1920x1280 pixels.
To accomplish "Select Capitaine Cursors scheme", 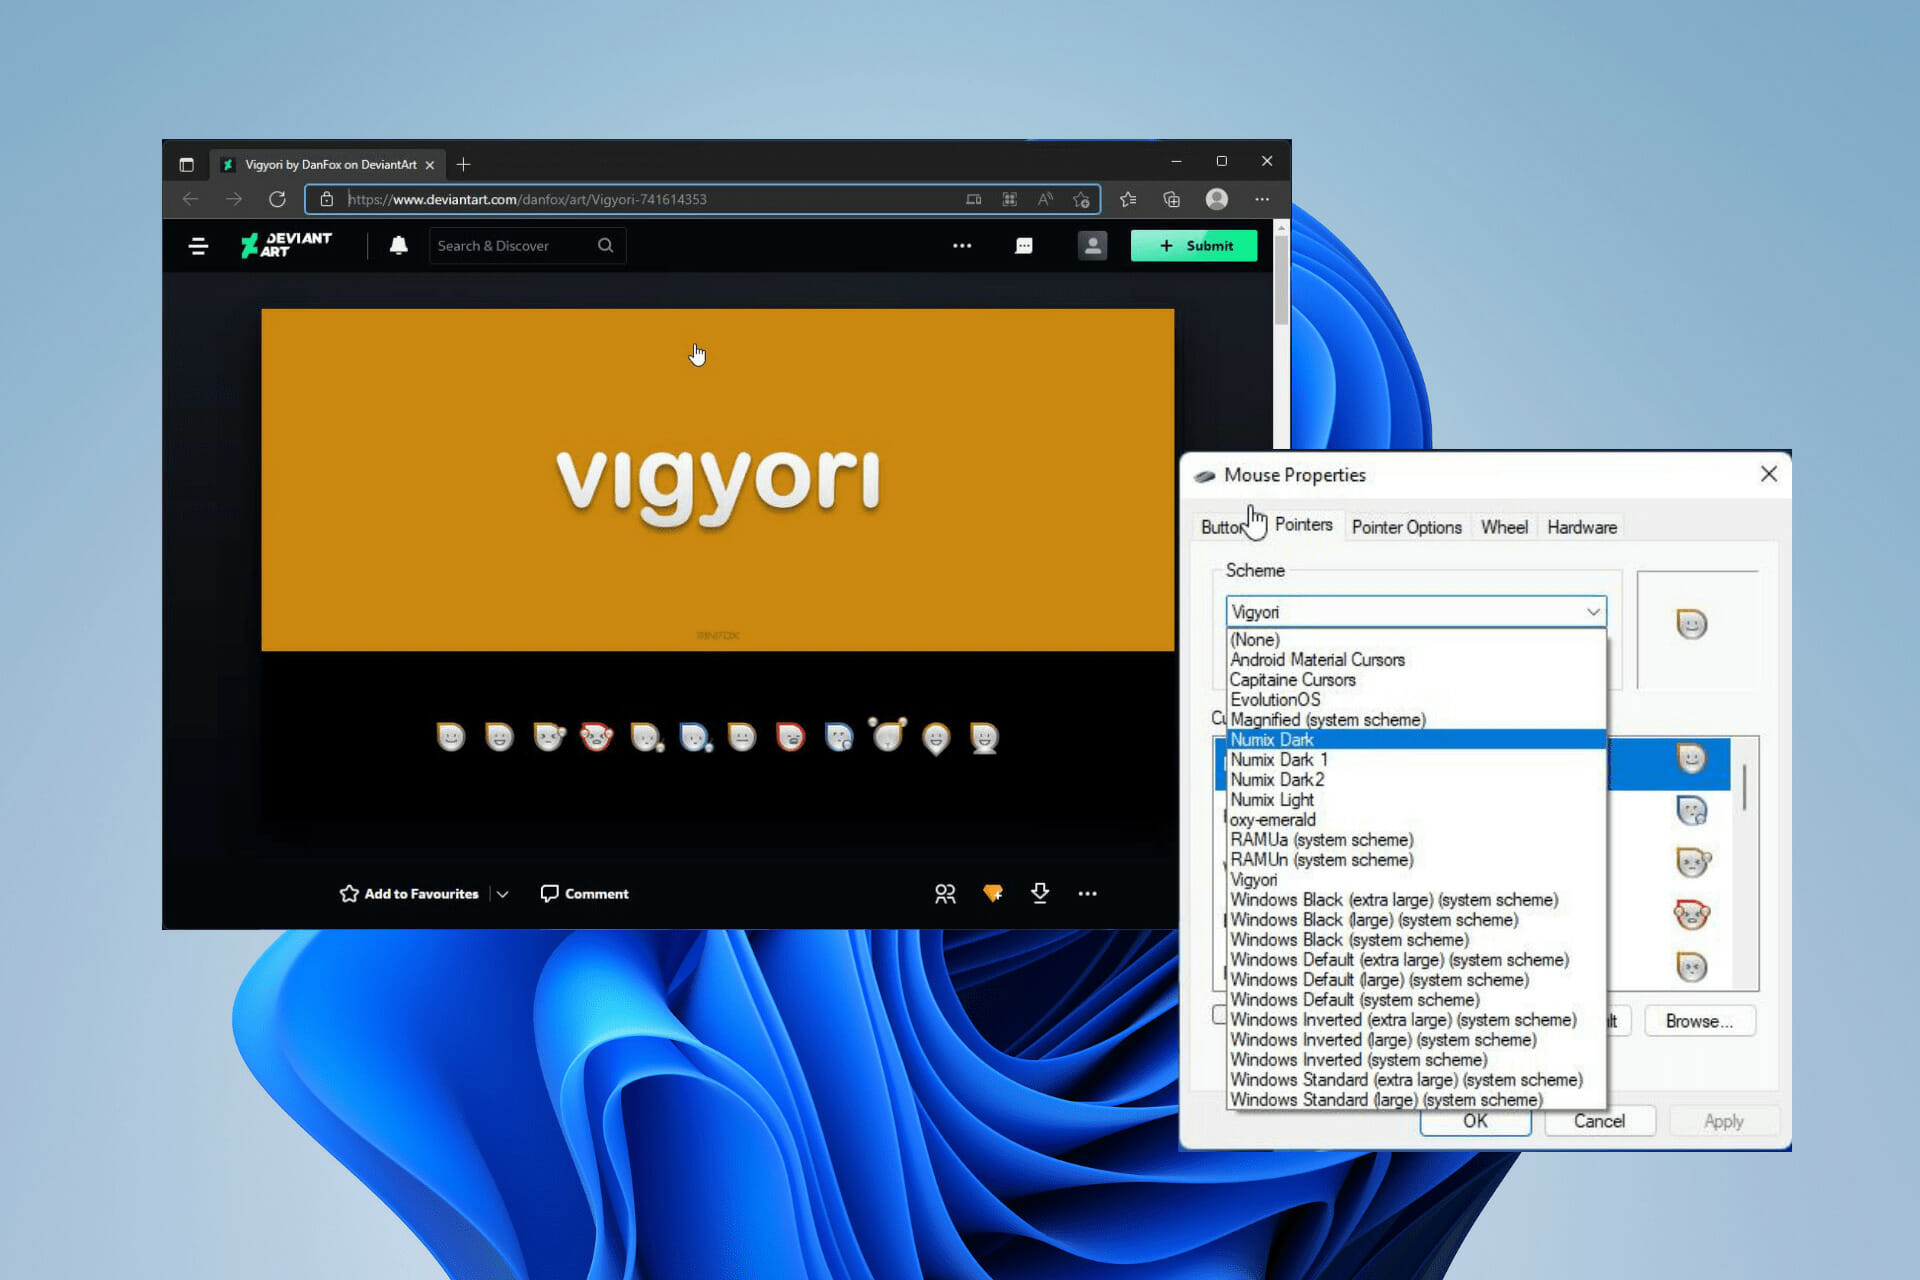I will pyautogui.click(x=1416, y=680).
